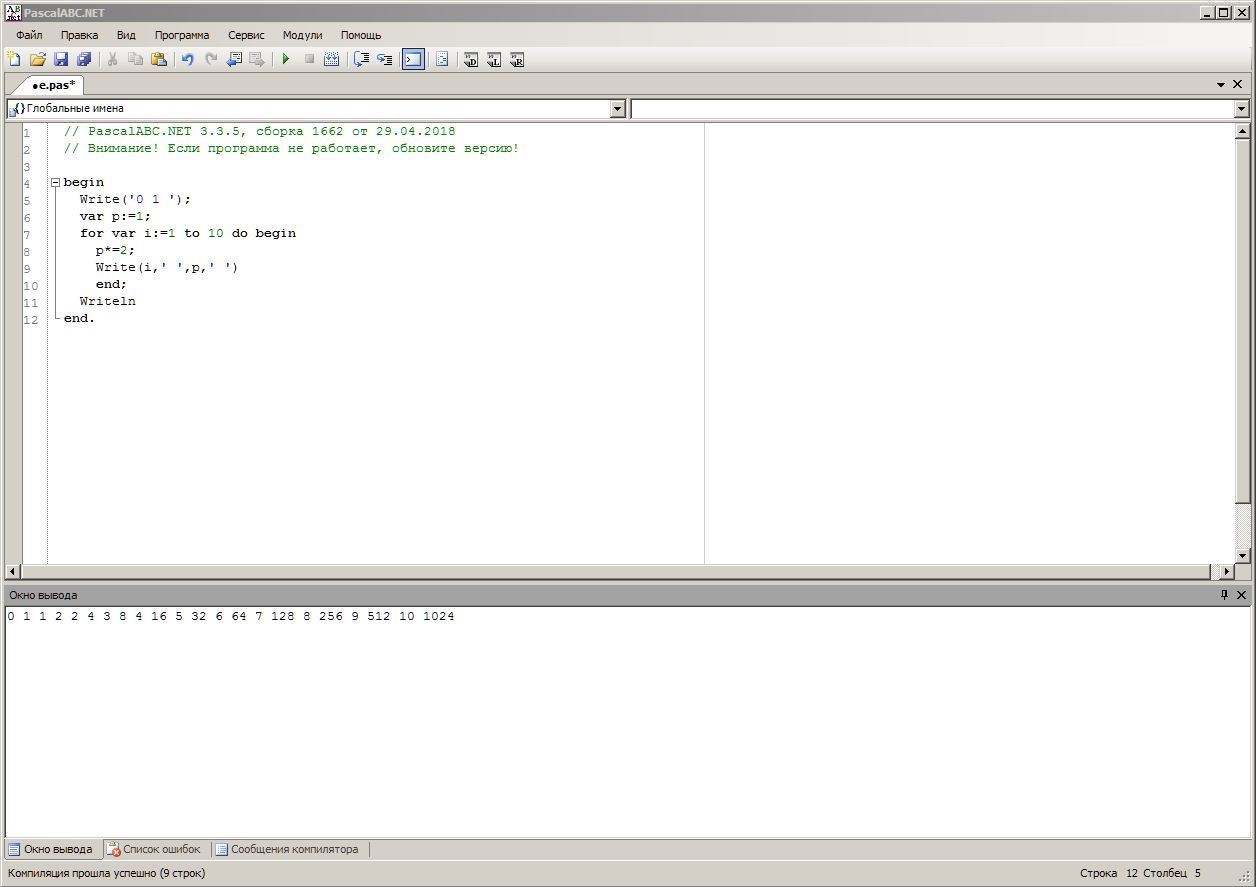Viewport: 1256px width, 887px height.
Task: Save the current file
Action: [x=61, y=60]
